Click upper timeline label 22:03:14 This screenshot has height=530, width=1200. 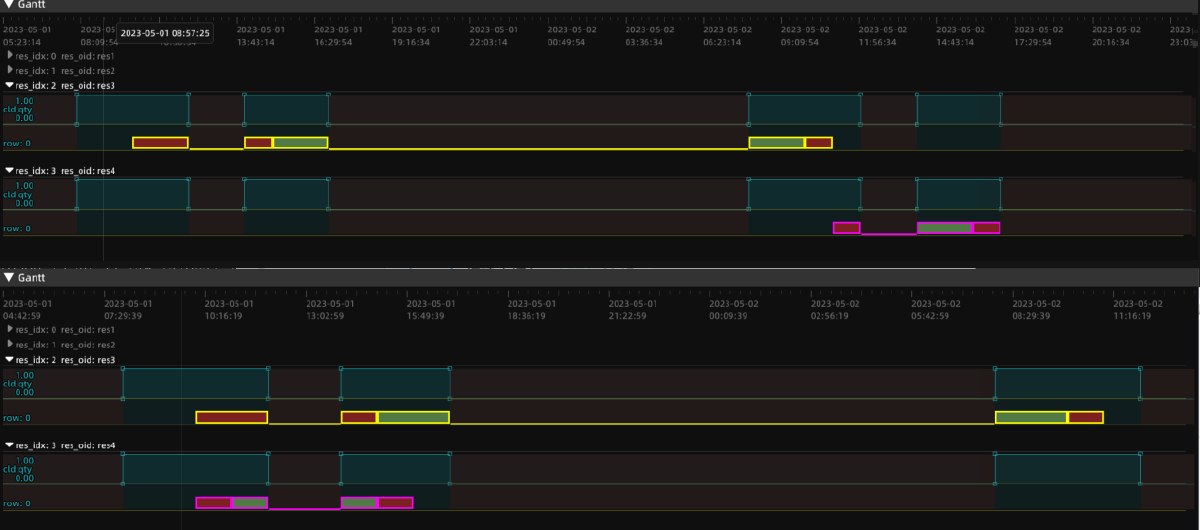coord(488,43)
